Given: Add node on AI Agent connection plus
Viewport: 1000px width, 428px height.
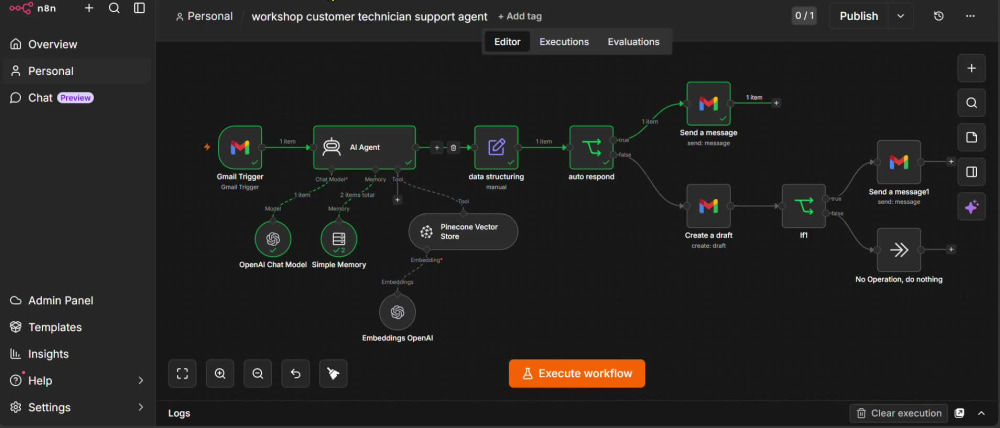Looking at the screenshot, I should 437,147.
